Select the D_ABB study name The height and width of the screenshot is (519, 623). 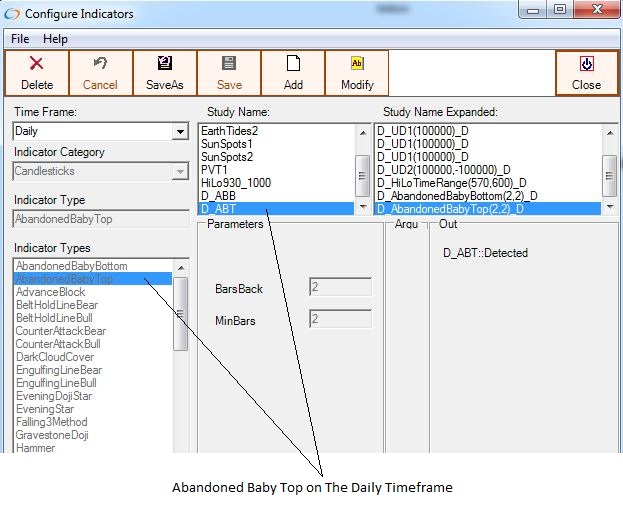click(219, 196)
